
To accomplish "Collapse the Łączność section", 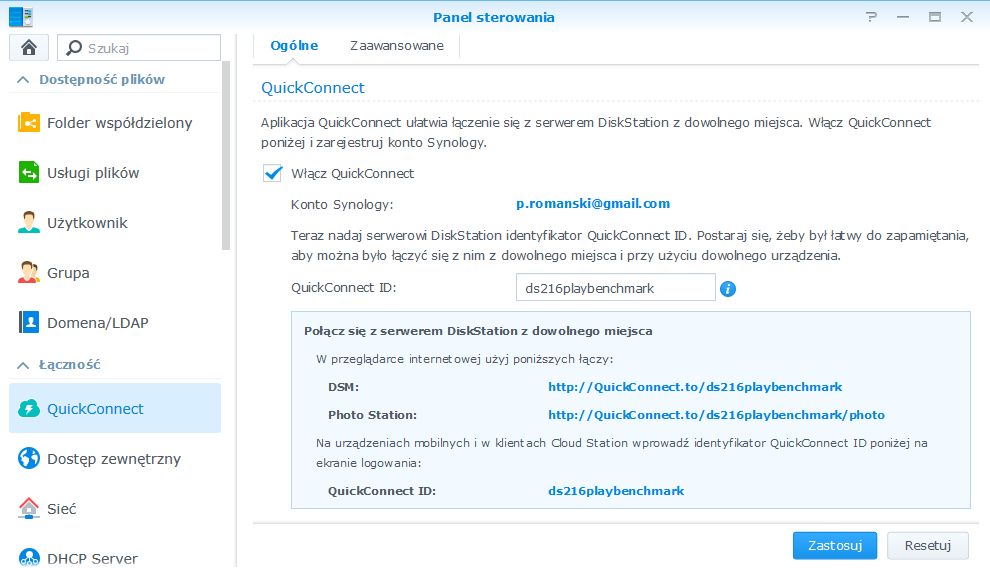I will (x=23, y=365).
